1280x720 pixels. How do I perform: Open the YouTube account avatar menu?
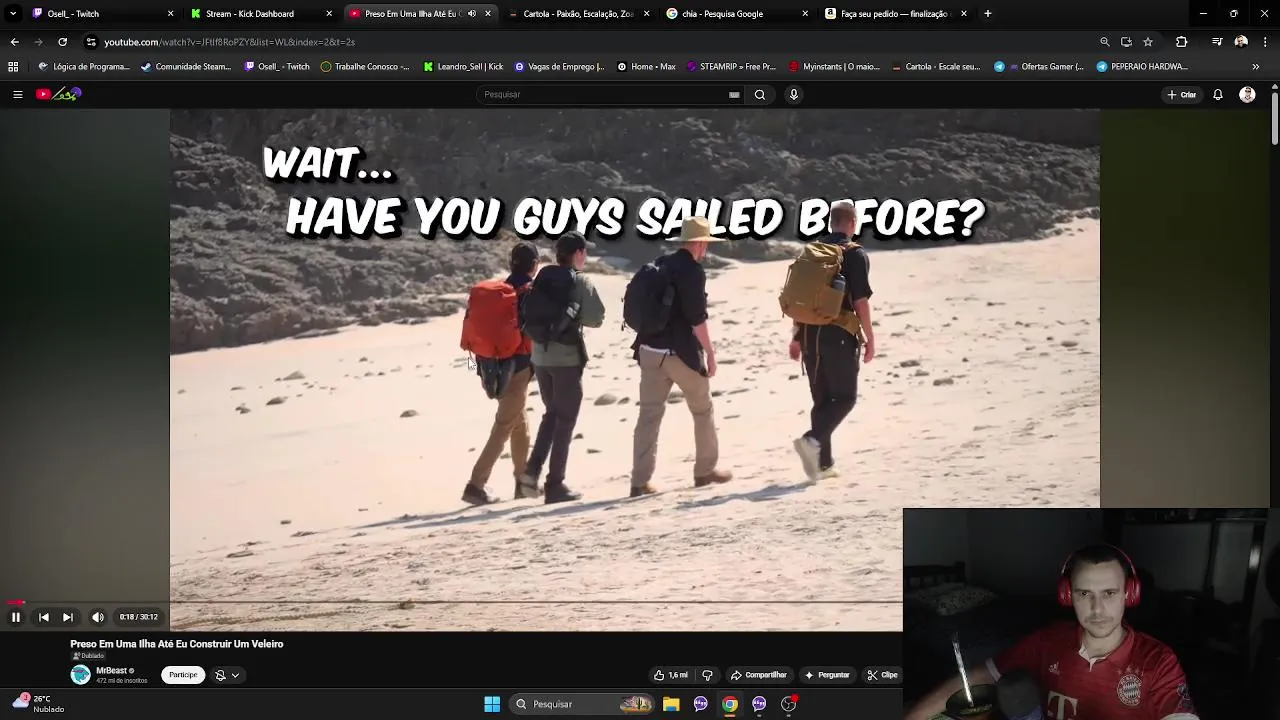pos(1247,94)
